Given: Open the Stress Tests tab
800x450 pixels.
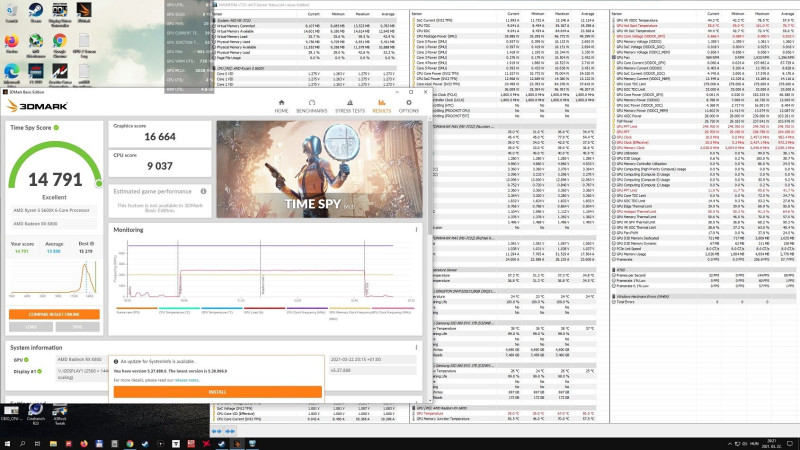Looking at the screenshot, I should pos(350,106).
